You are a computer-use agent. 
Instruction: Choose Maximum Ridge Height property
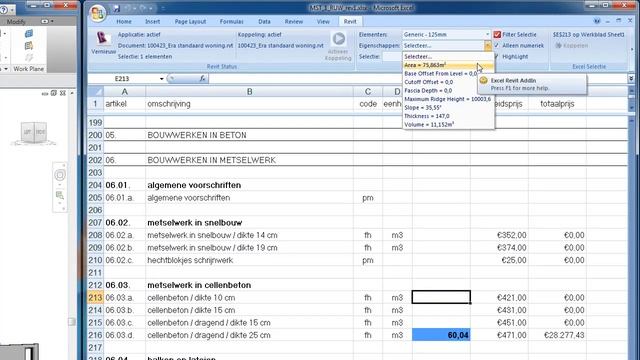pos(448,99)
